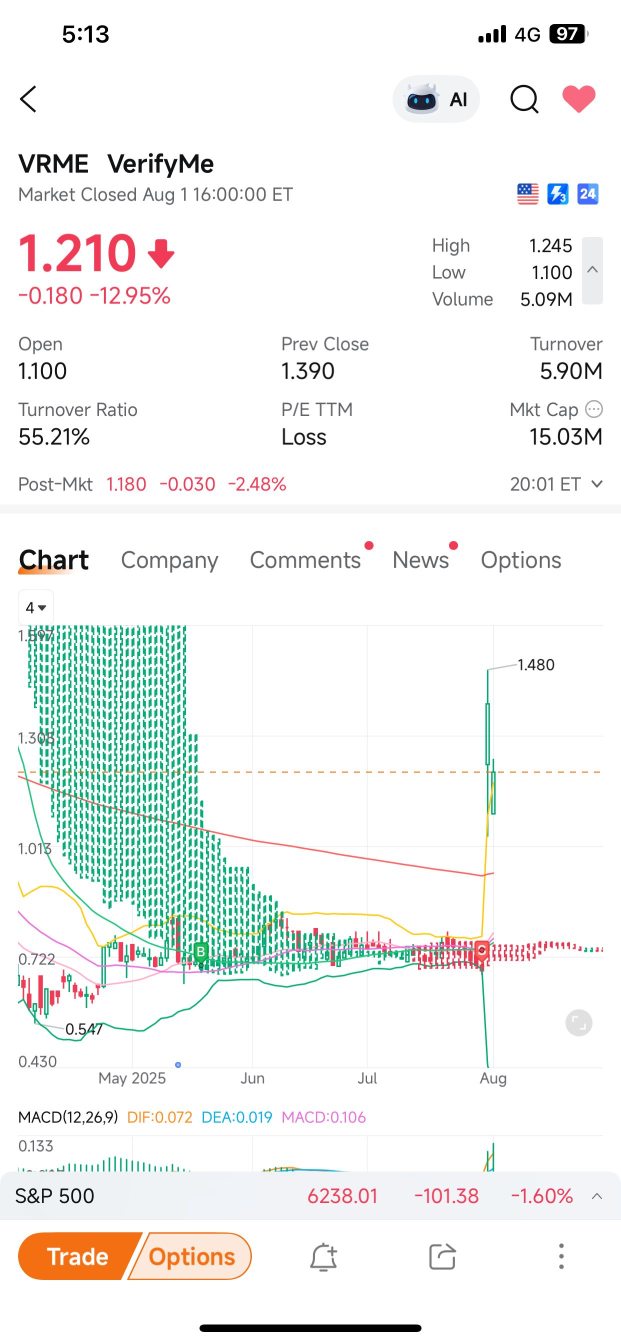Screen dimensions: 621x1344
Task: Toggle the pink heart favorite icon
Action: click(579, 99)
